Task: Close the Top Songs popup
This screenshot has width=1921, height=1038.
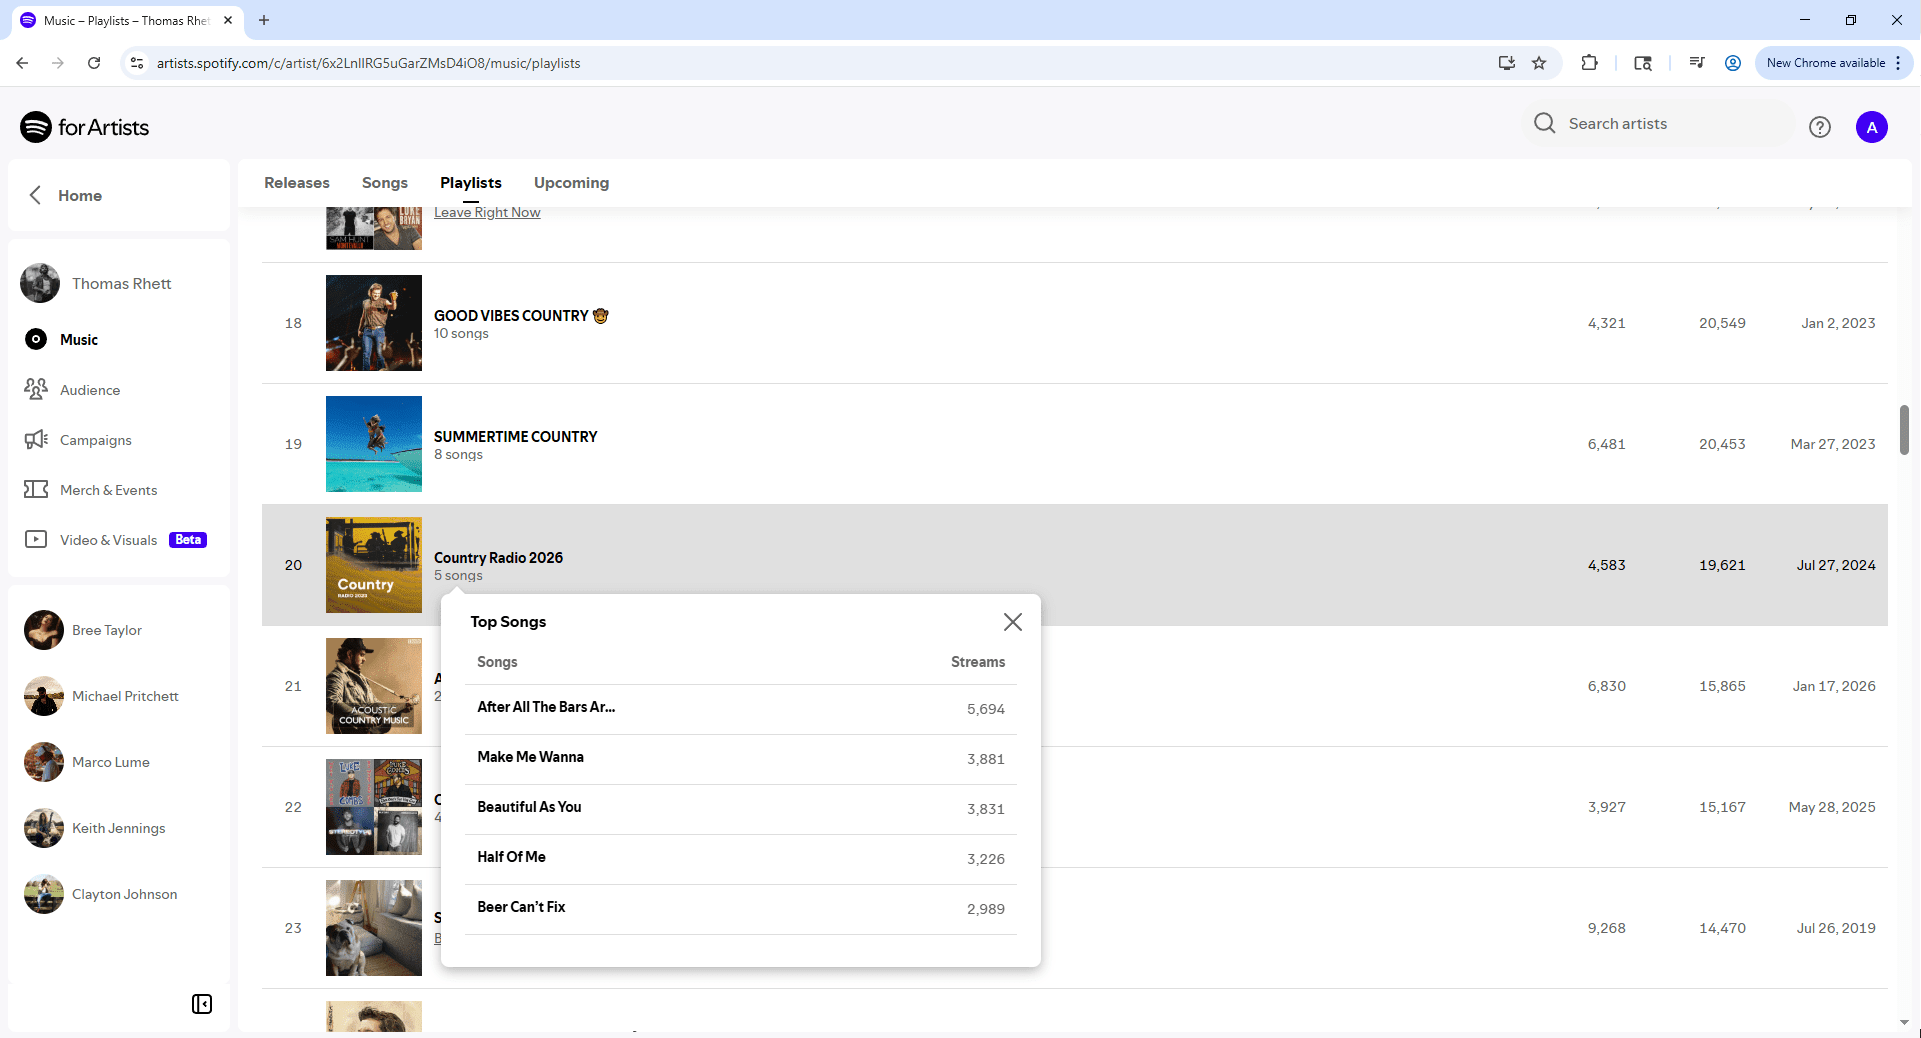Action: (1012, 622)
